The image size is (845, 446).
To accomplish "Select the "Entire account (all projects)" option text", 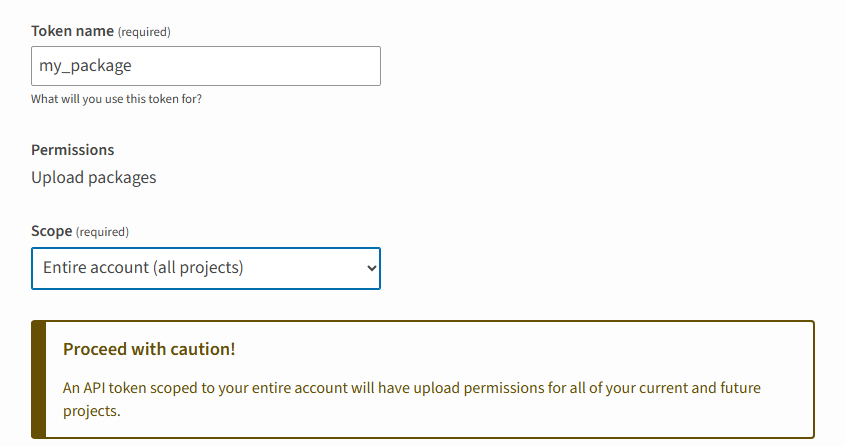I will (x=143, y=268).
